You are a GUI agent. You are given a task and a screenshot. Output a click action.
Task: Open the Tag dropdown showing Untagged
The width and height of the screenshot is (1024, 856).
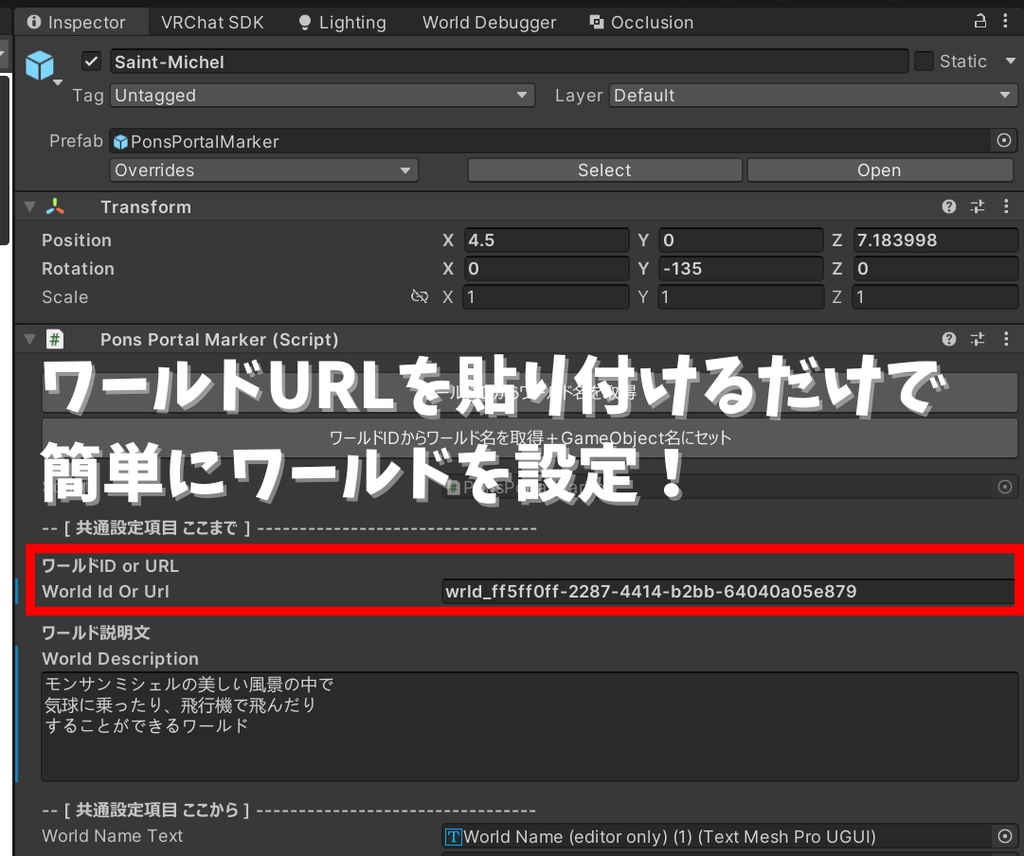pyautogui.click(x=322, y=95)
